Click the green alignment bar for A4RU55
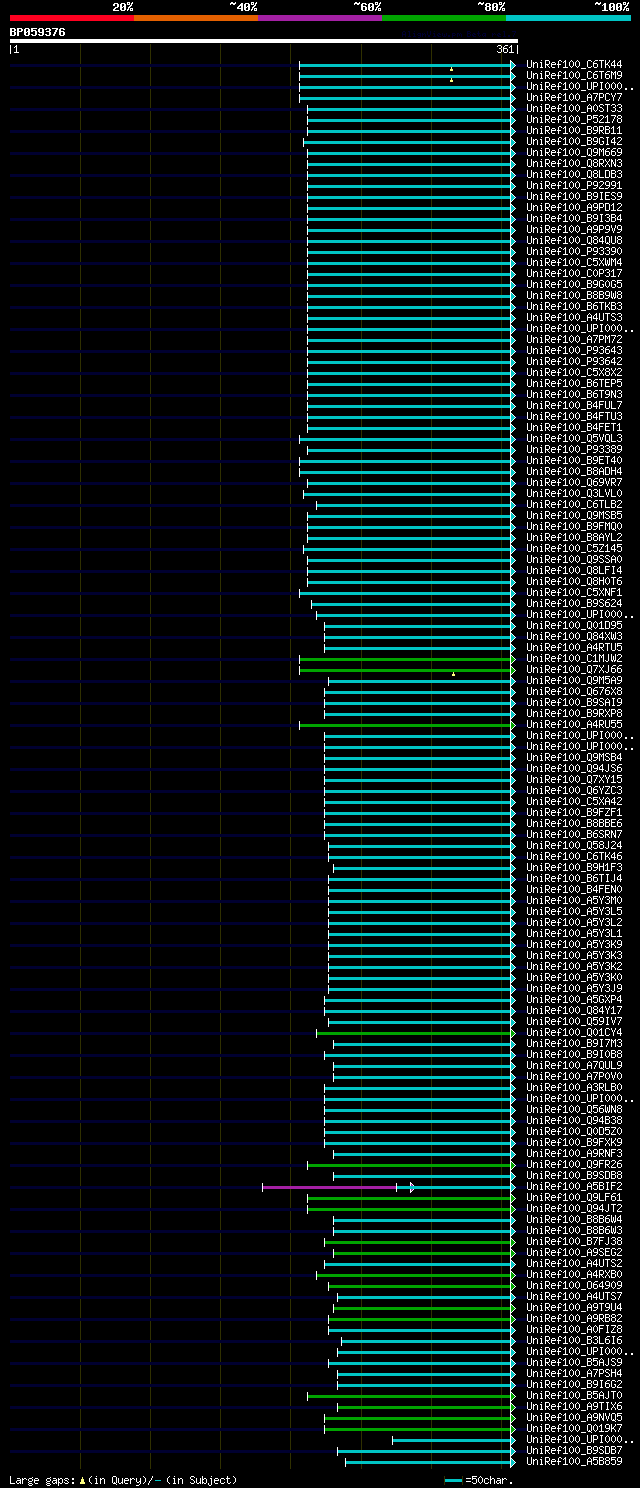The width and height of the screenshot is (640, 1488). pos(406,725)
